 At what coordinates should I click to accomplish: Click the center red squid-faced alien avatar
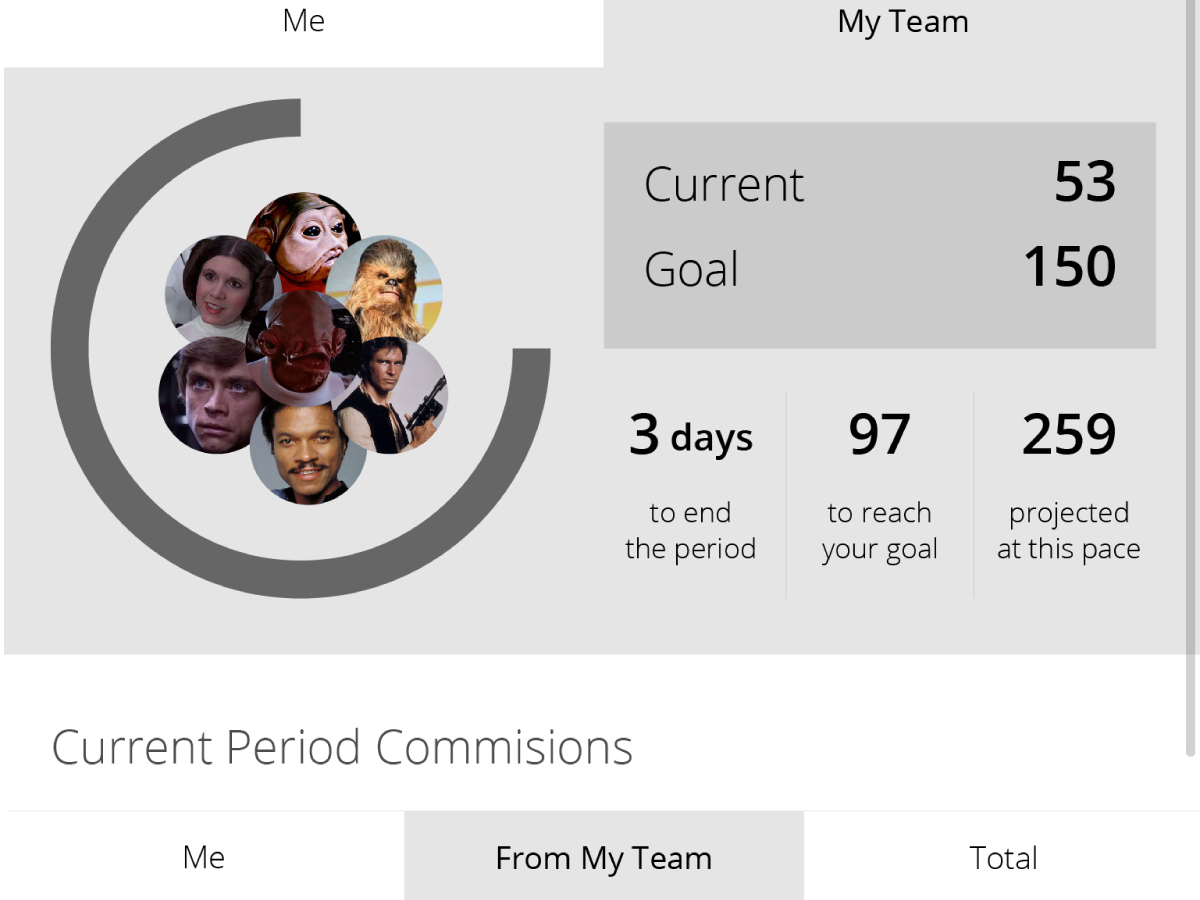coord(303,346)
